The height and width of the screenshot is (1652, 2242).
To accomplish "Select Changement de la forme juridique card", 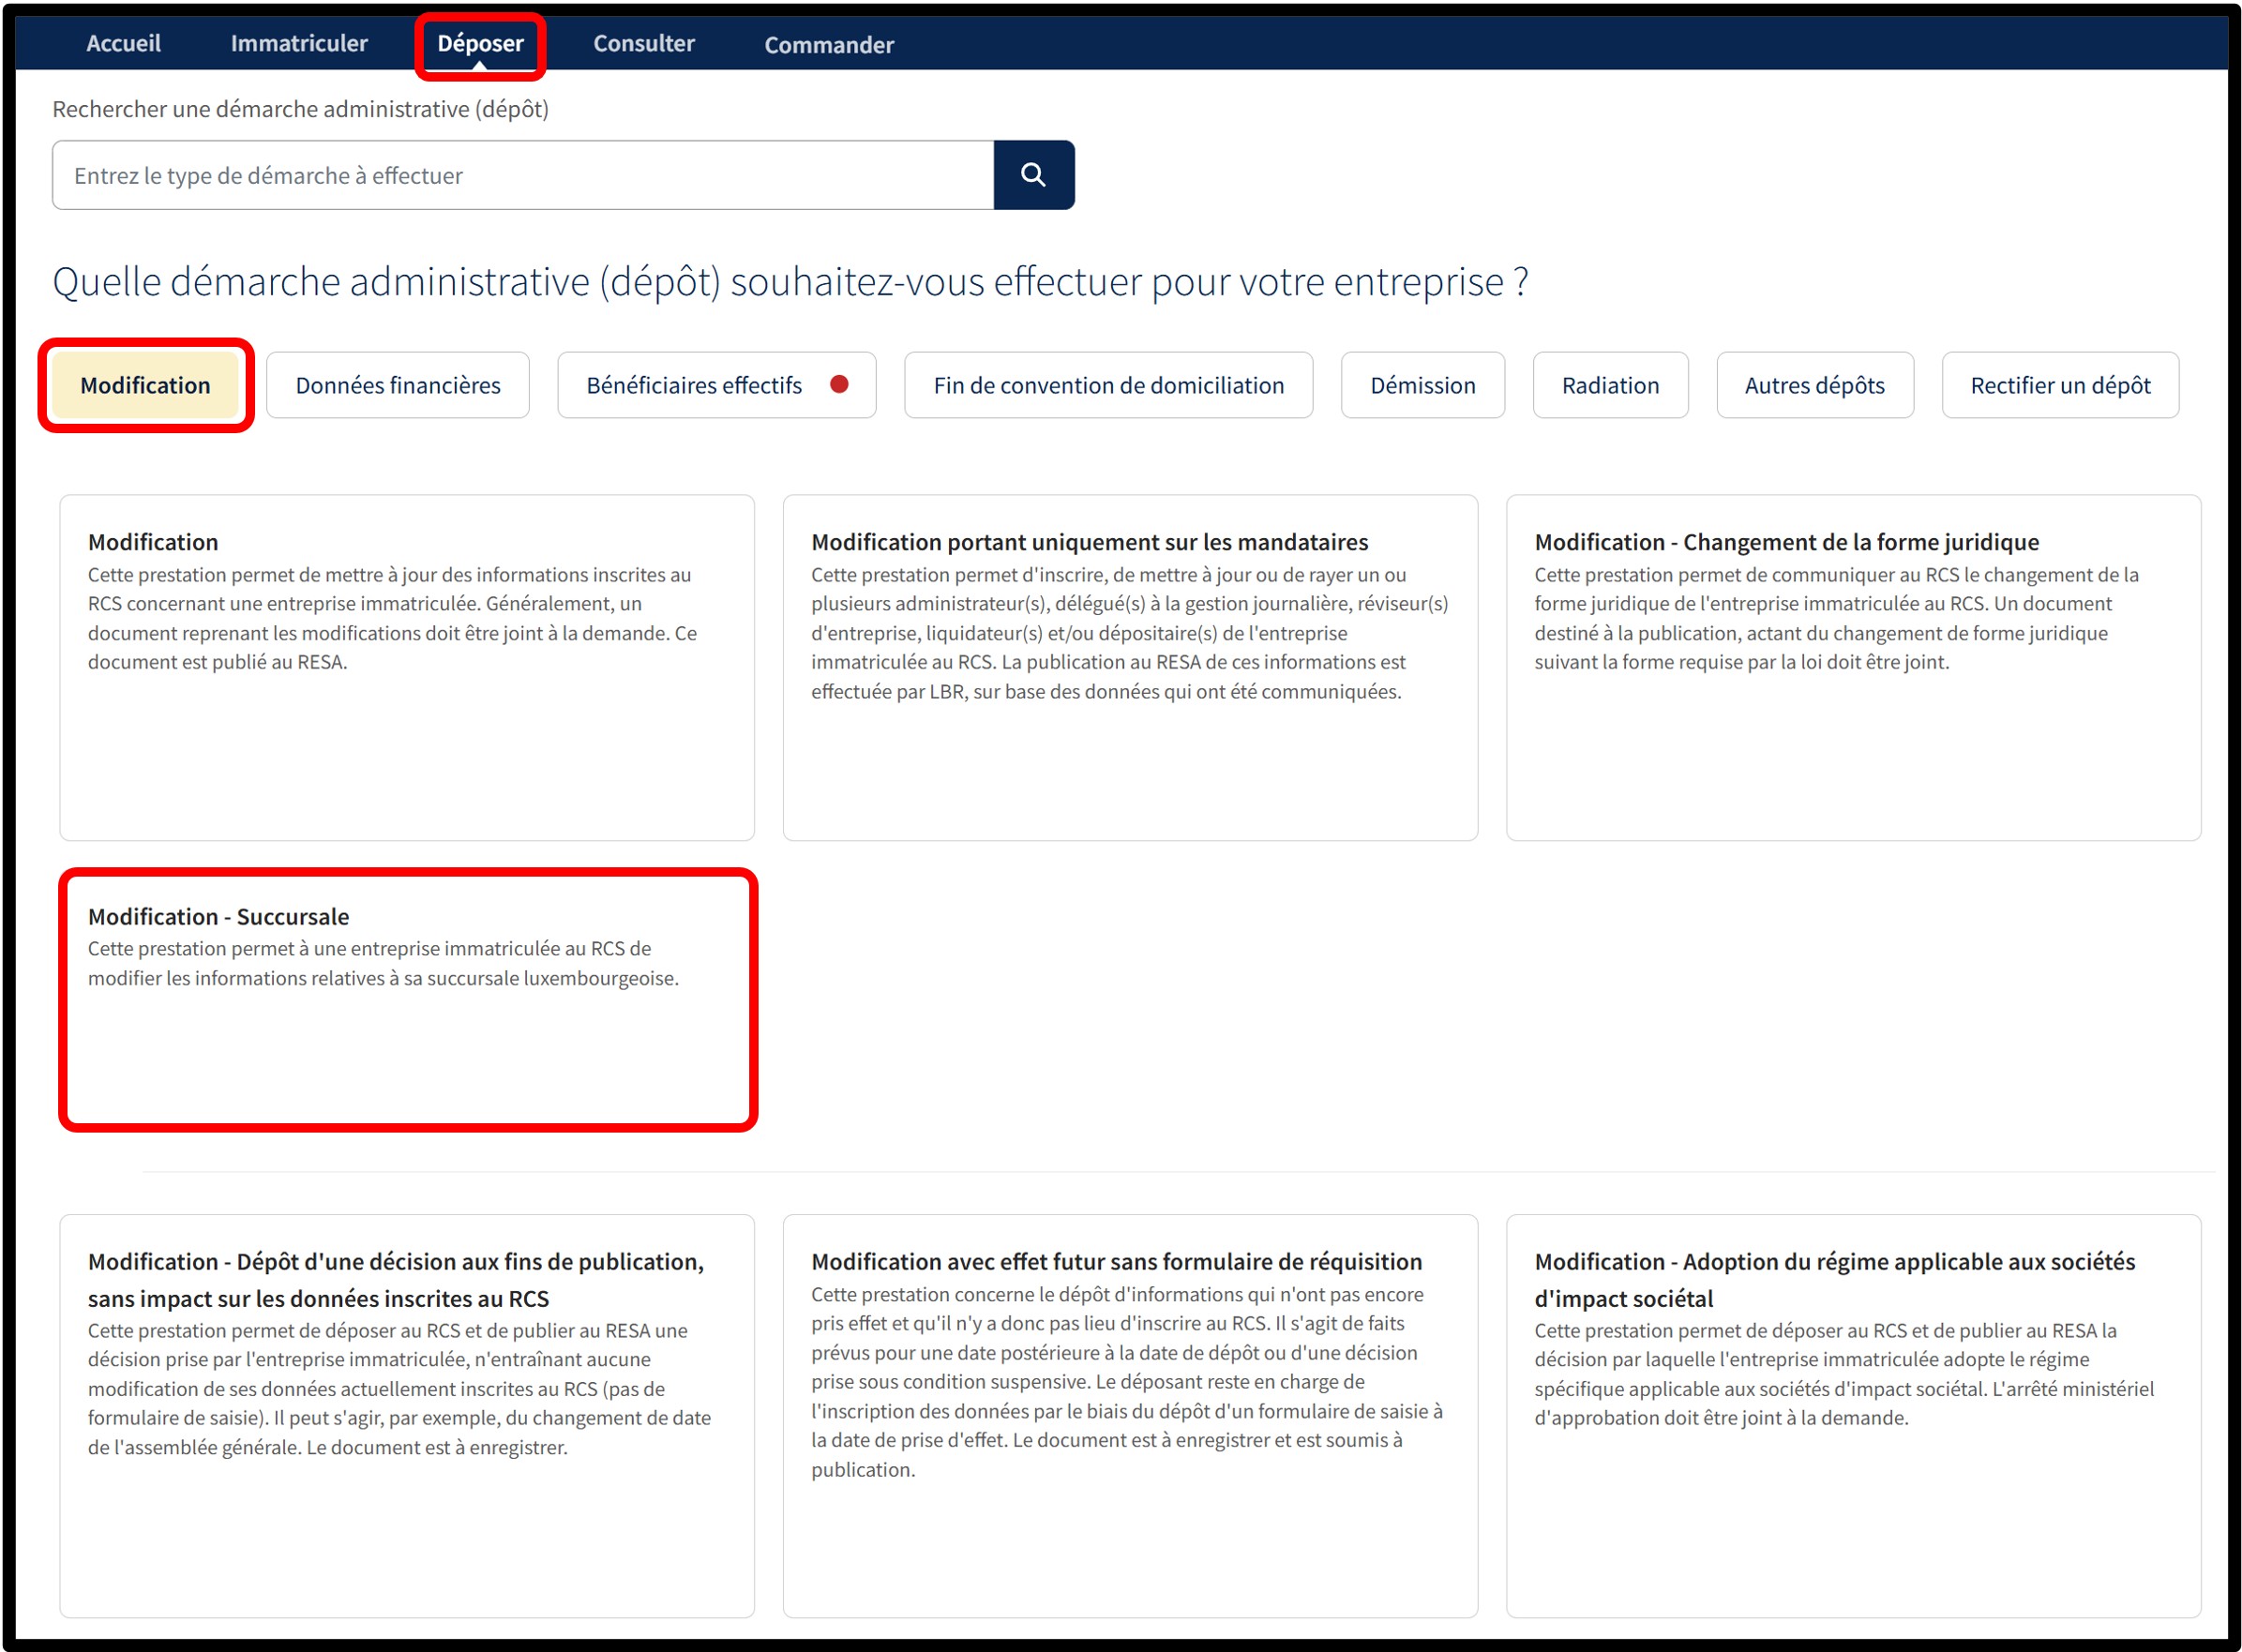I will click(1852, 666).
